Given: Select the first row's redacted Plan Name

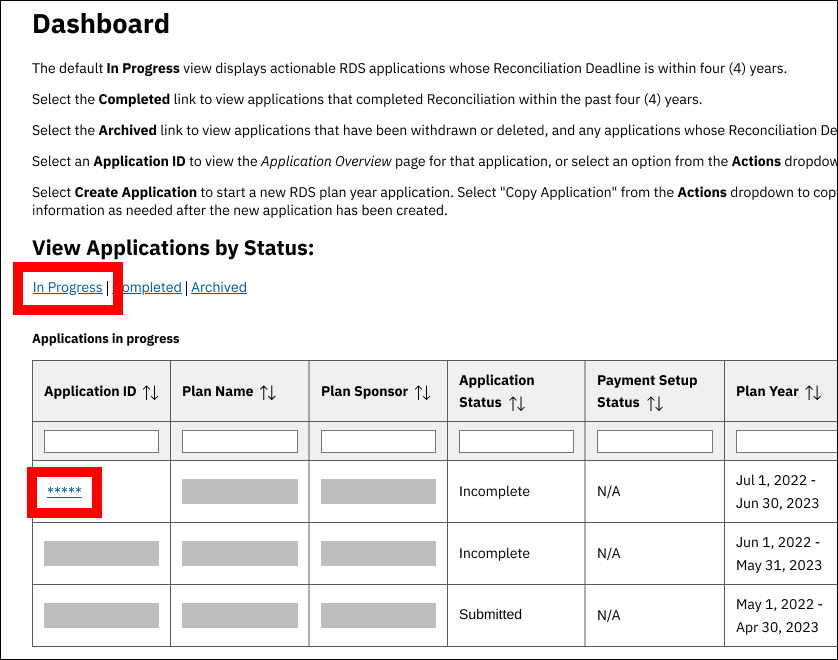Looking at the screenshot, I should click(x=240, y=491).
